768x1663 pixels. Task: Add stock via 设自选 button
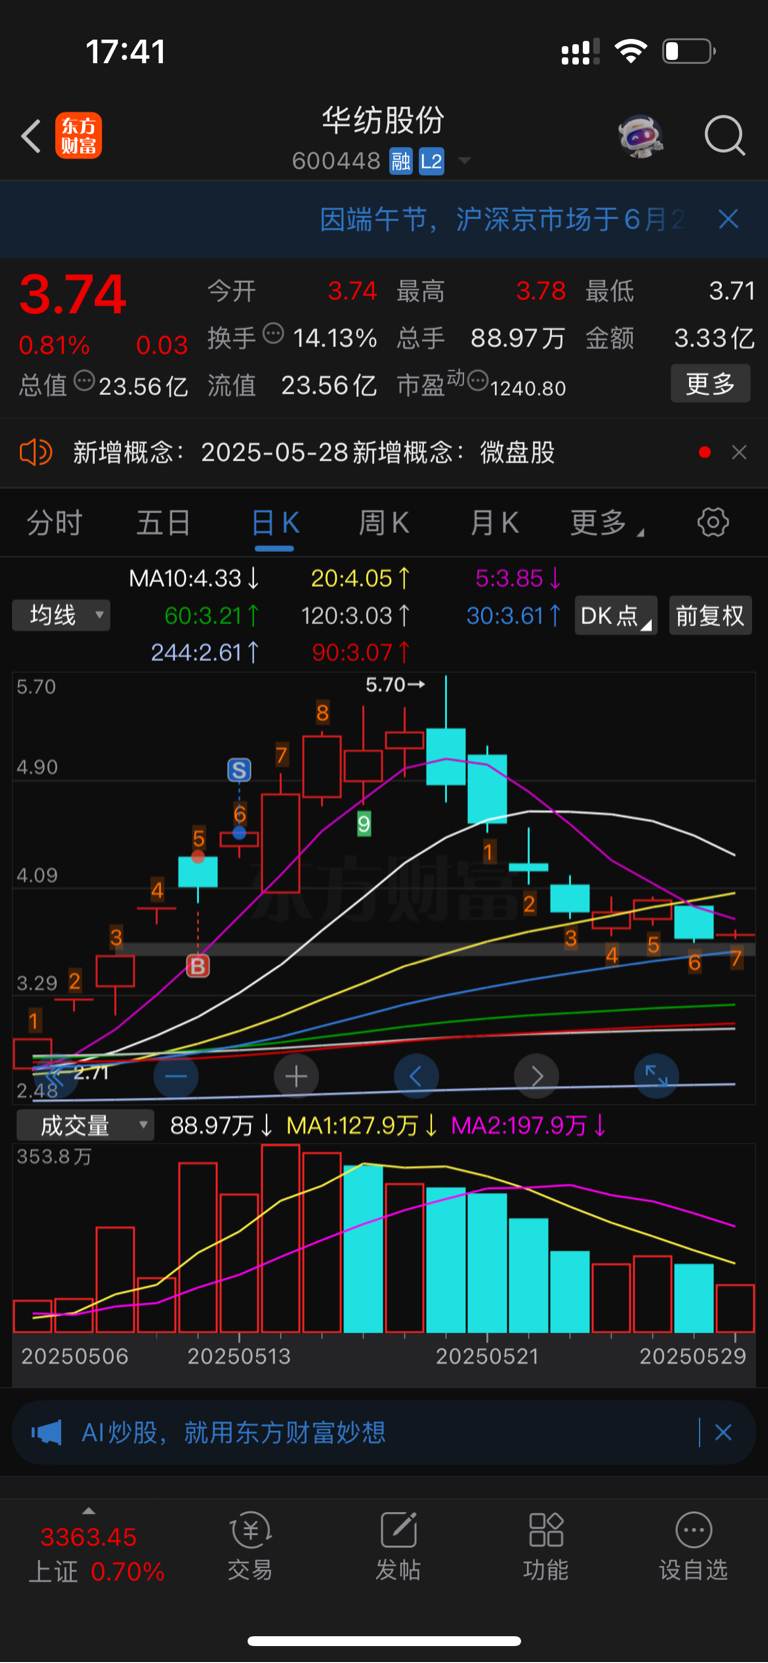pos(693,1547)
